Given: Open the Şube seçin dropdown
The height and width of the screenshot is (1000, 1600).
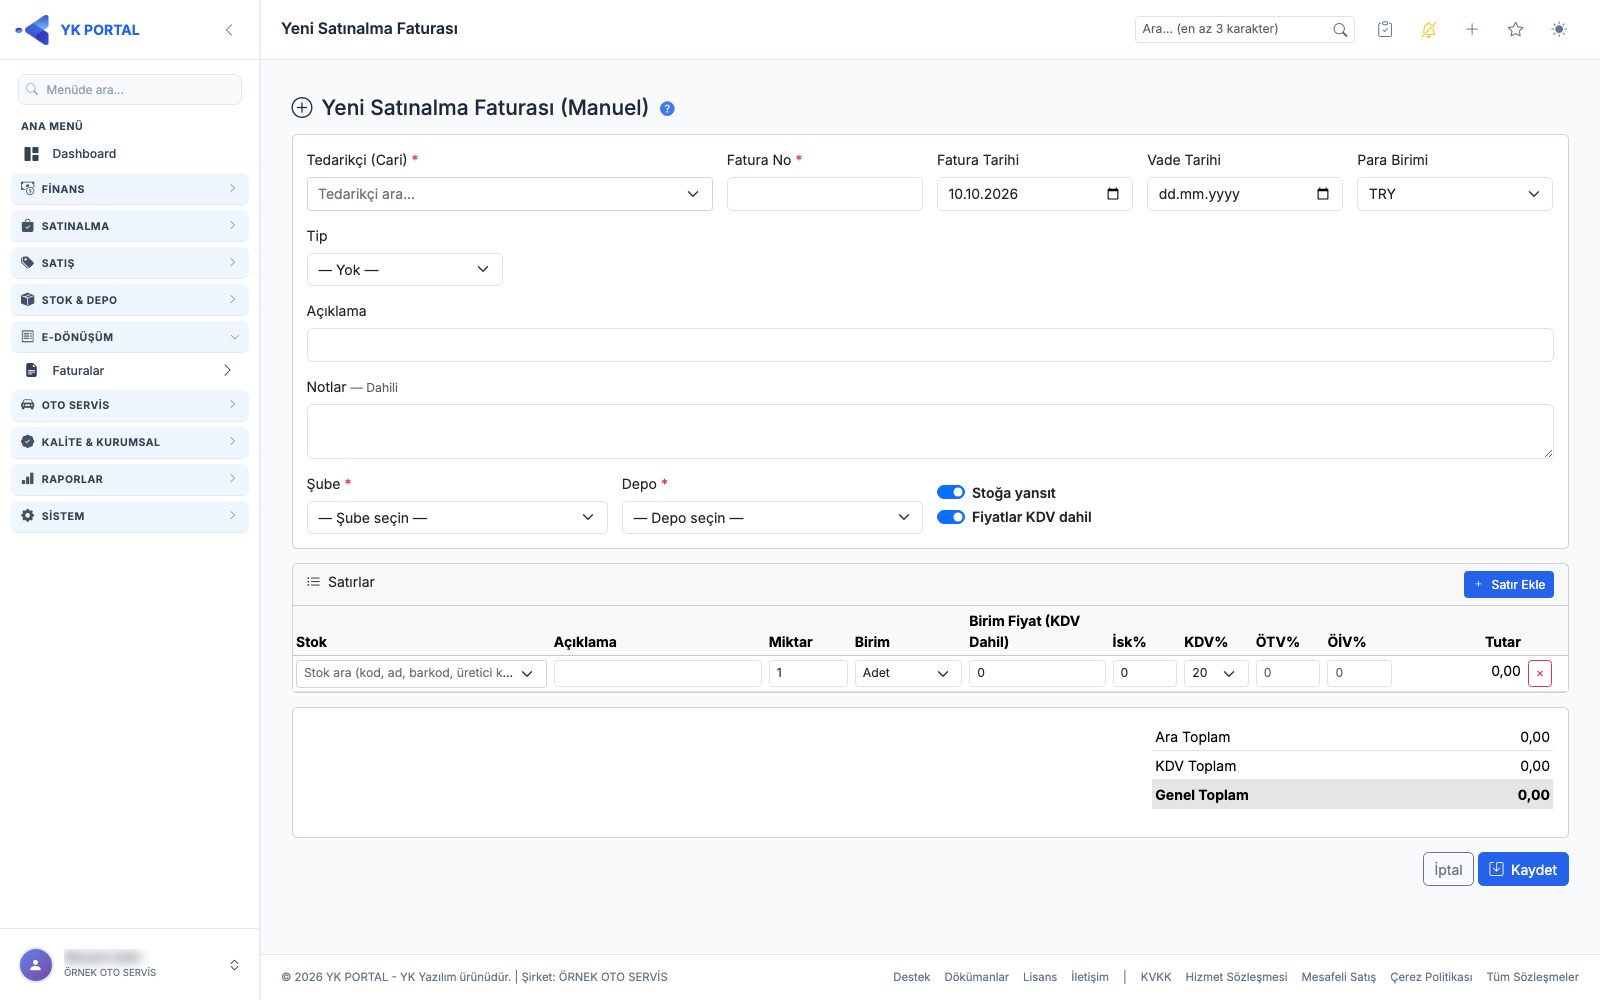Looking at the screenshot, I should pos(457,518).
